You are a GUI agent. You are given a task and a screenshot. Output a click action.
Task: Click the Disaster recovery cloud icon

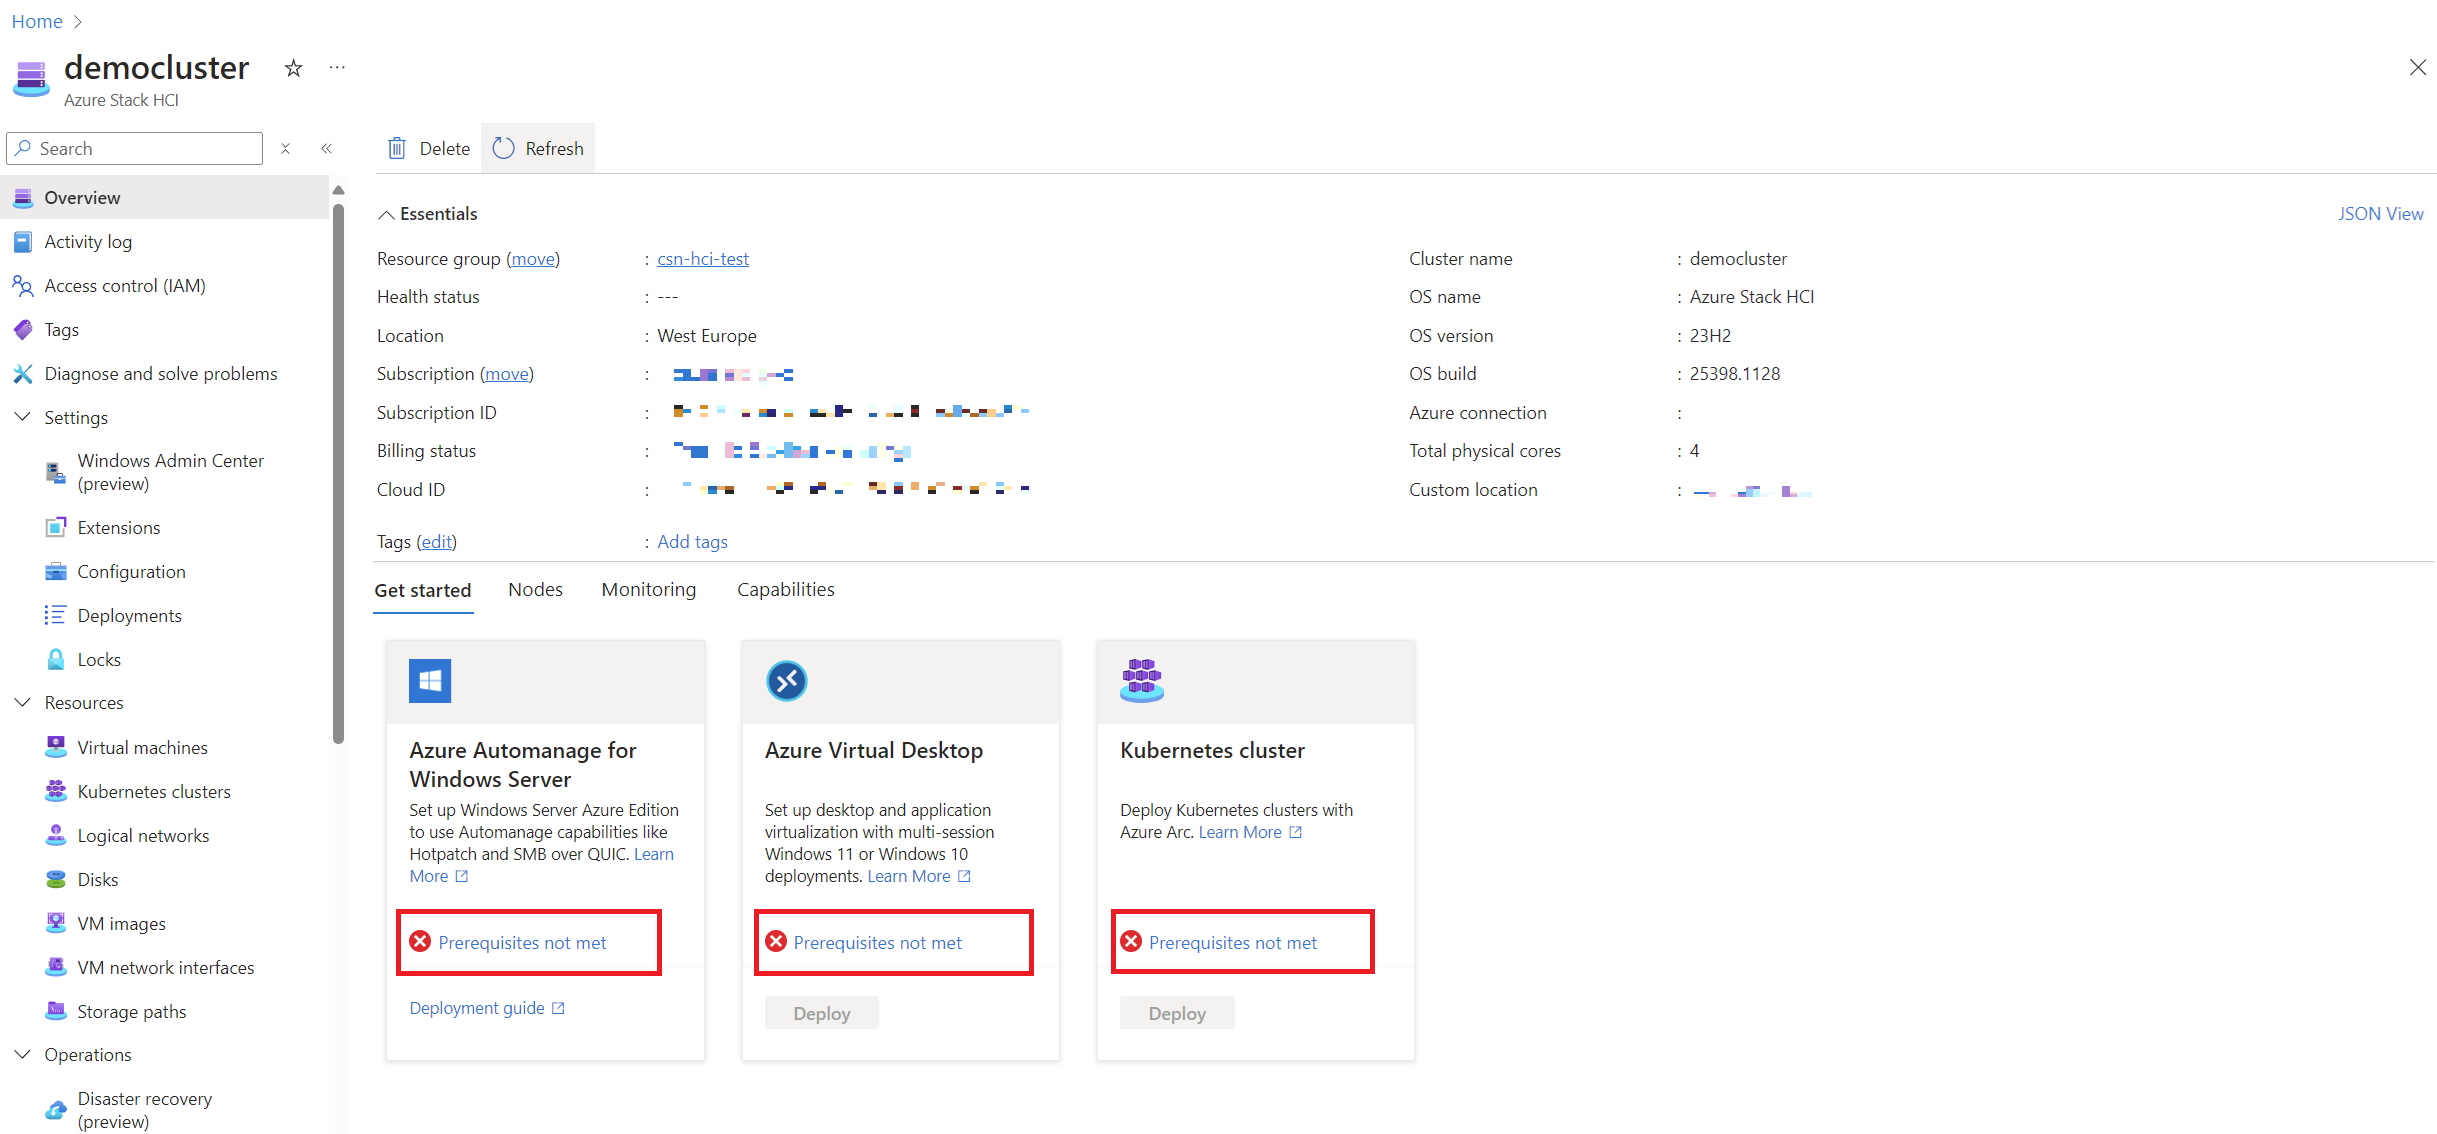coord(56,1110)
